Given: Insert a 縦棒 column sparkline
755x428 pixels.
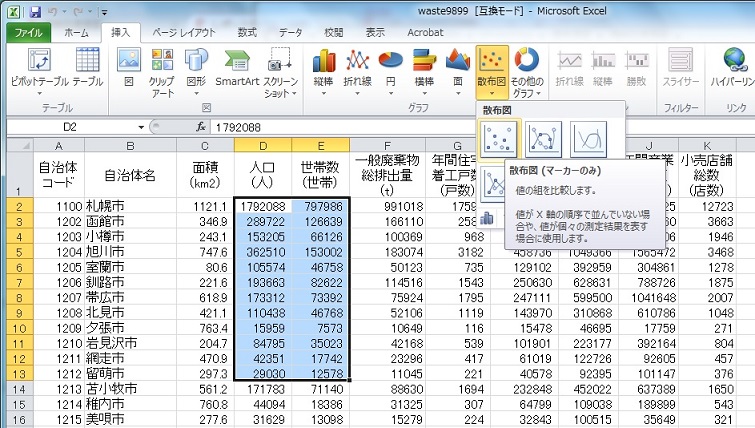Looking at the screenshot, I should click(x=603, y=70).
